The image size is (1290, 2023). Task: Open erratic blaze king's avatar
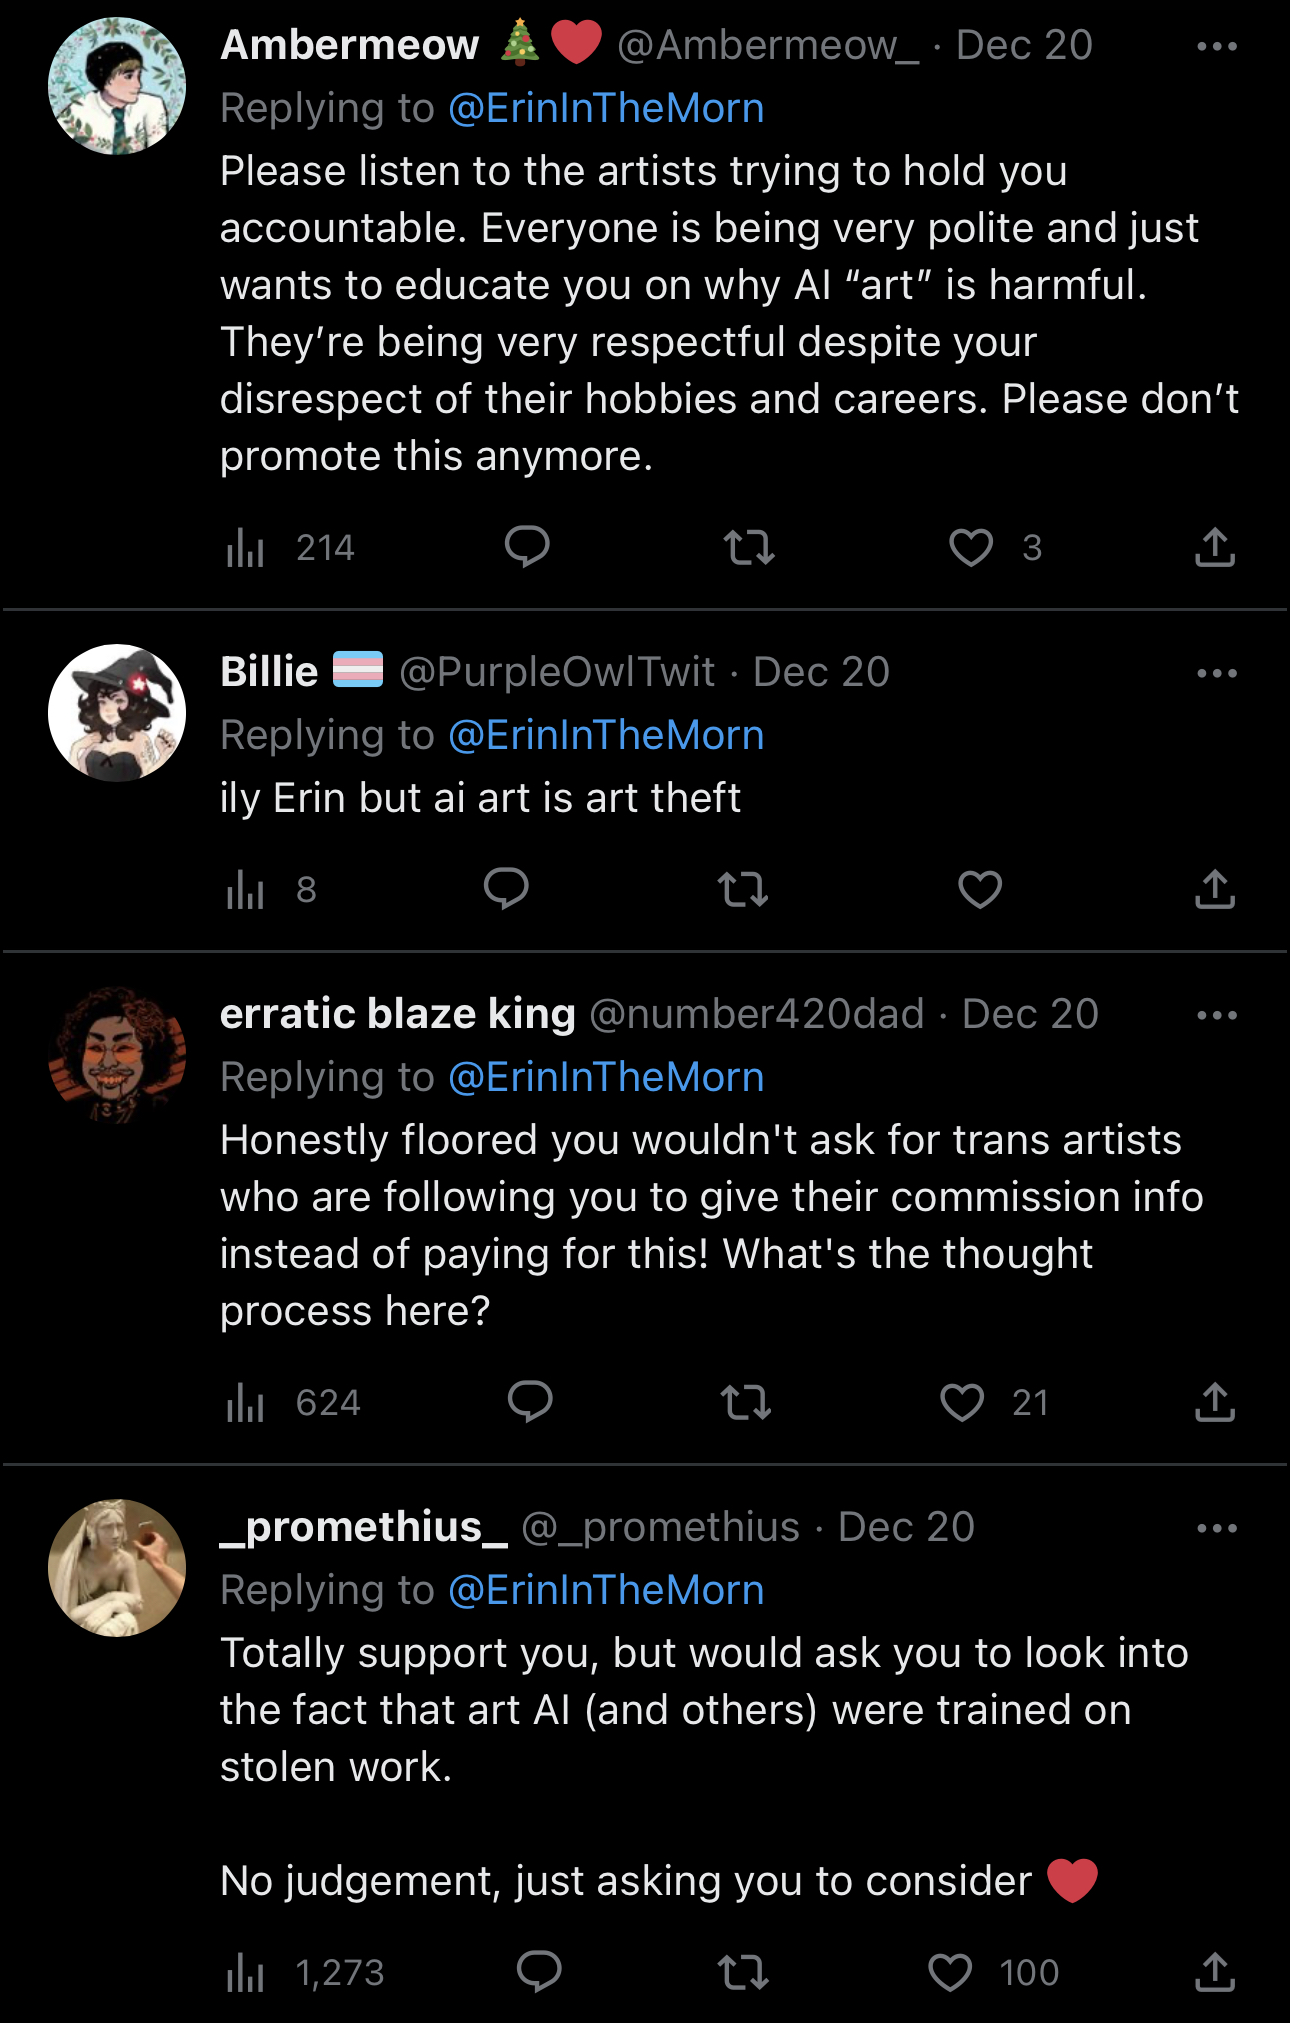[117, 1055]
